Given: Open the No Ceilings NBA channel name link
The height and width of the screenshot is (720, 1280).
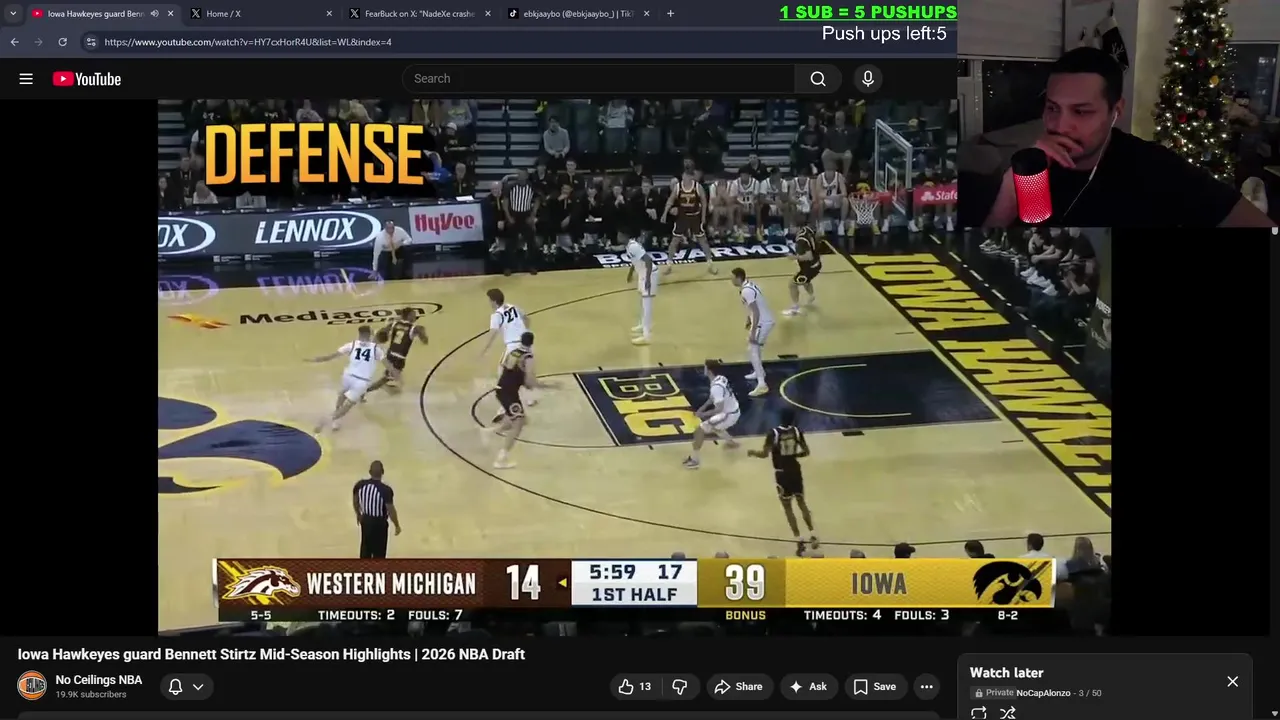Looking at the screenshot, I should 99,680.
